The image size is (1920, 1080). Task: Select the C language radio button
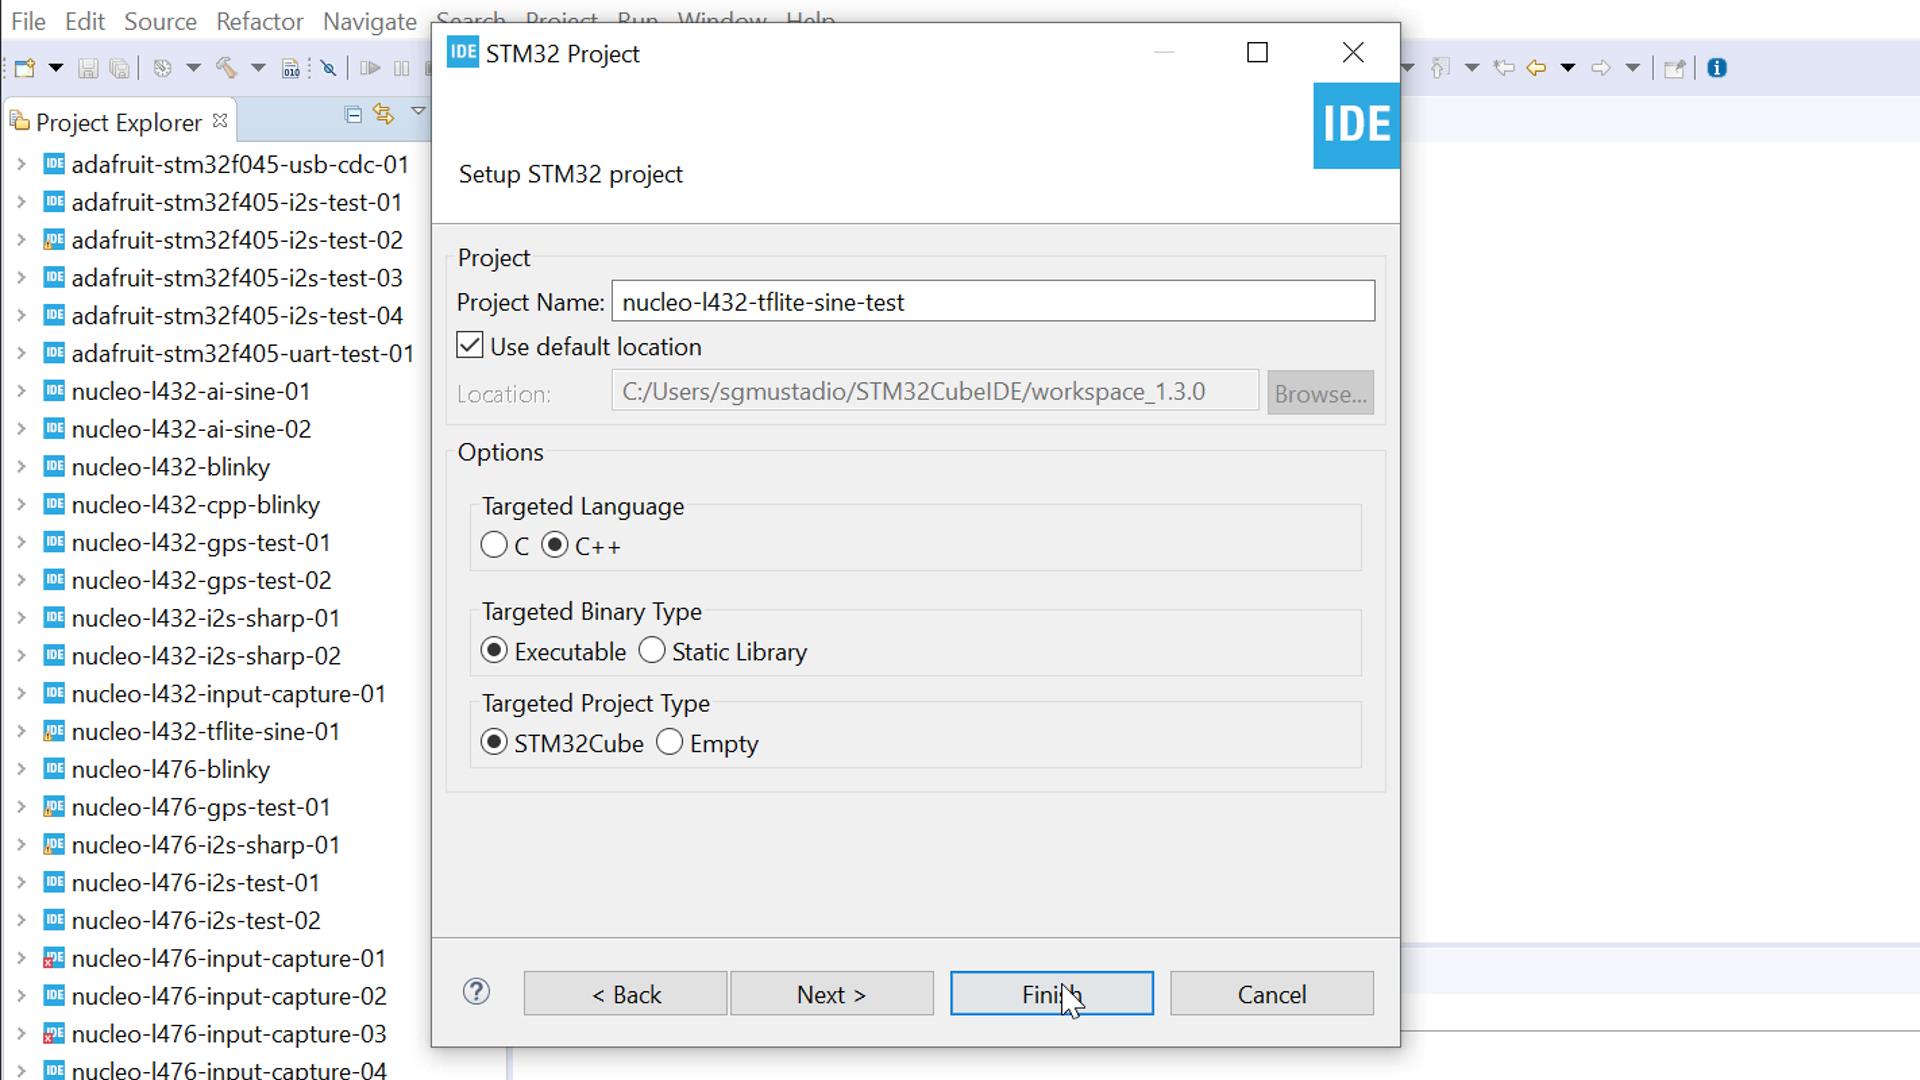[x=495, y=545]
